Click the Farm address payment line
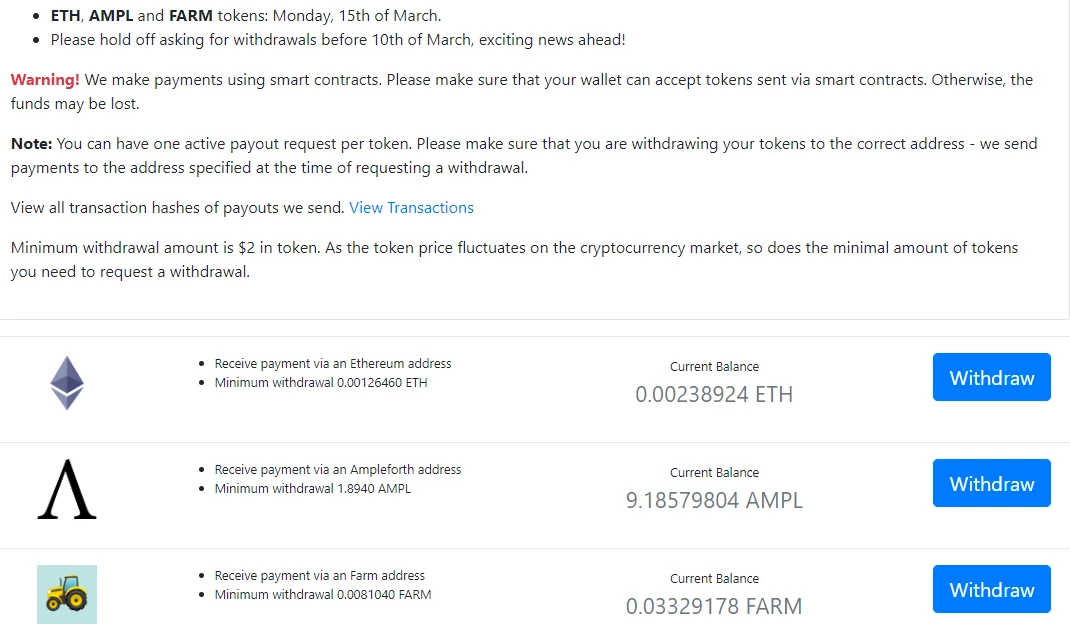Viewport: 1070px width, 624px height. pyautogui.click(x=319, y=575)
